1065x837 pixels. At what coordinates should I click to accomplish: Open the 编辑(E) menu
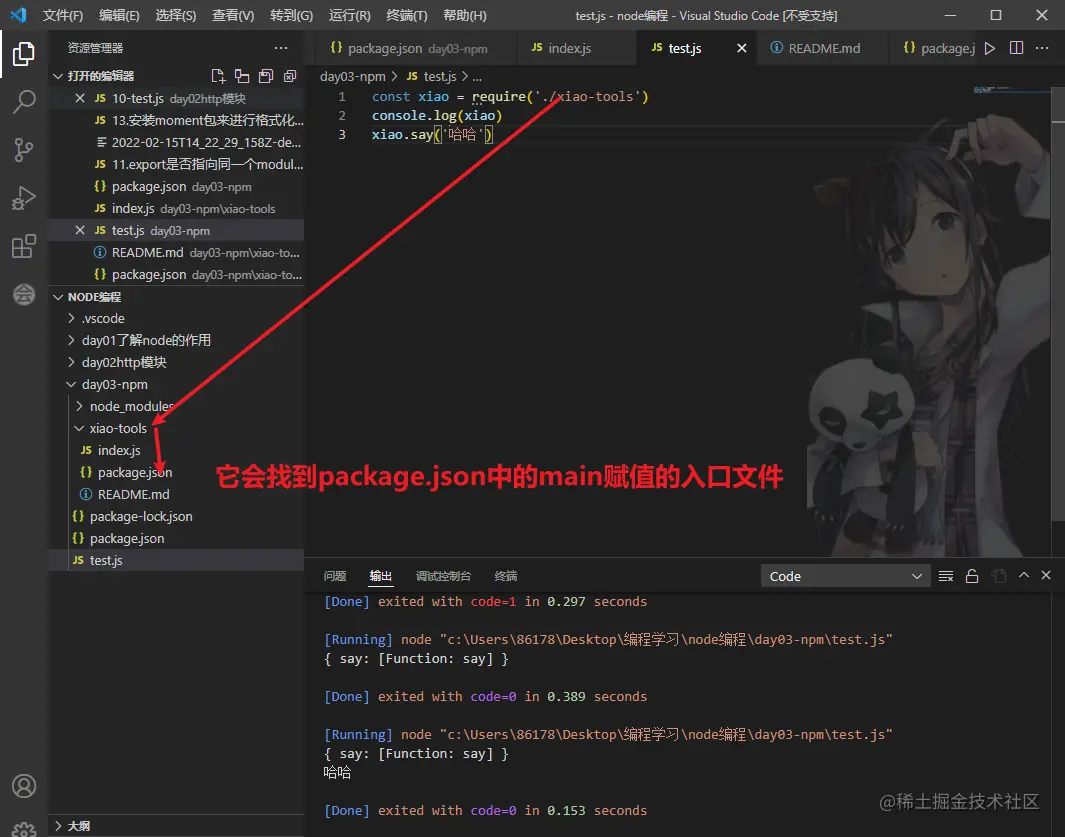119,15
